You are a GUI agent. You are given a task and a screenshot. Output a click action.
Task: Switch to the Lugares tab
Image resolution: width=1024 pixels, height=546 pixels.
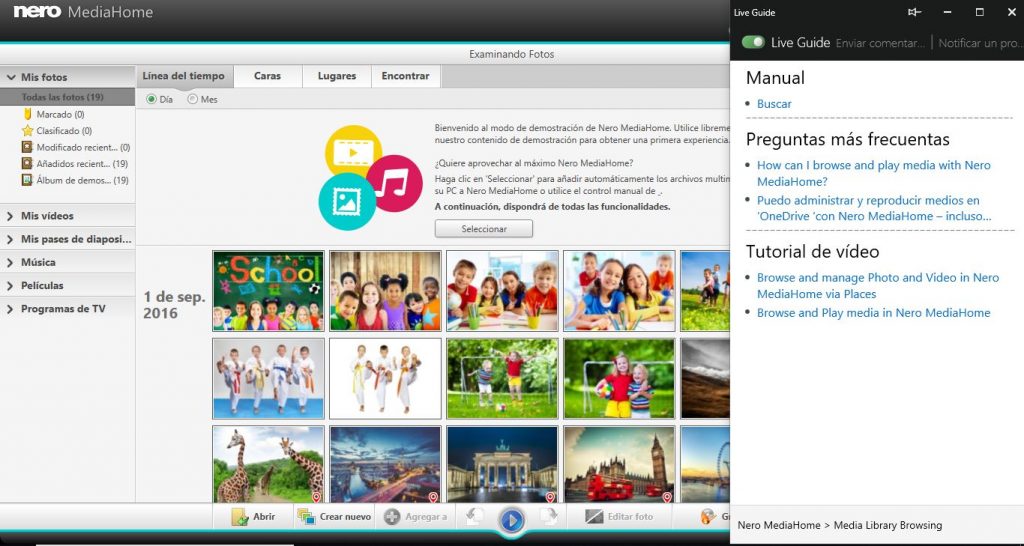click(337, 76)
